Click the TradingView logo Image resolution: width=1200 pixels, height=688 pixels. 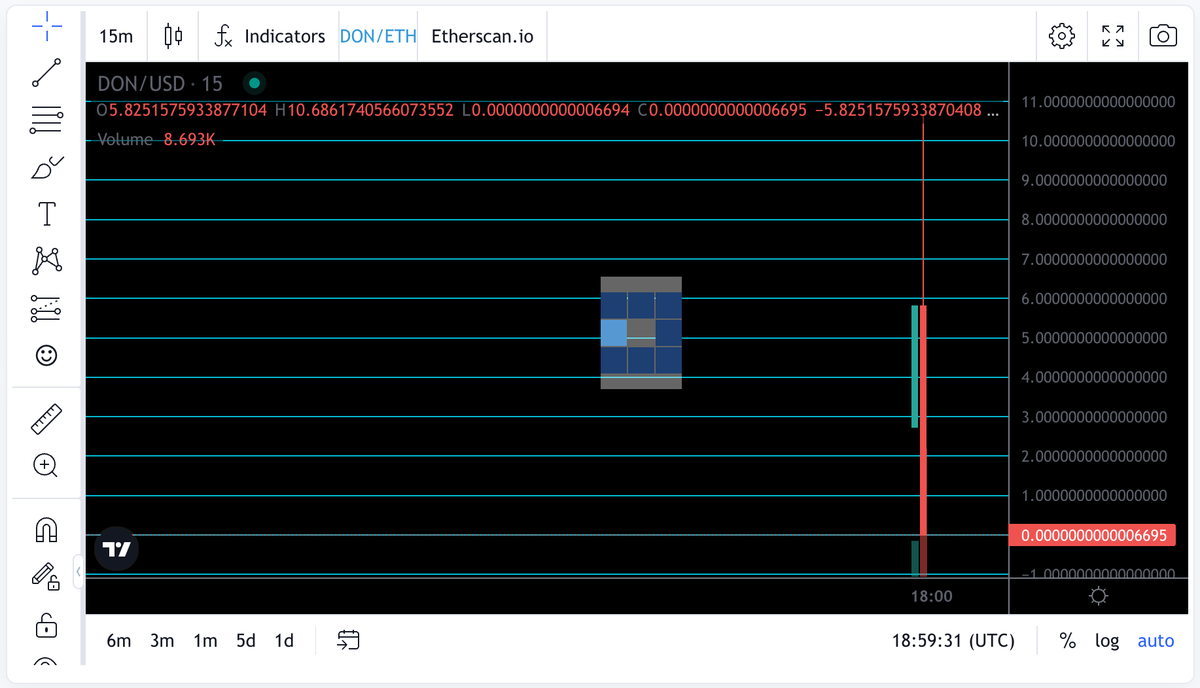pos(117,549)
